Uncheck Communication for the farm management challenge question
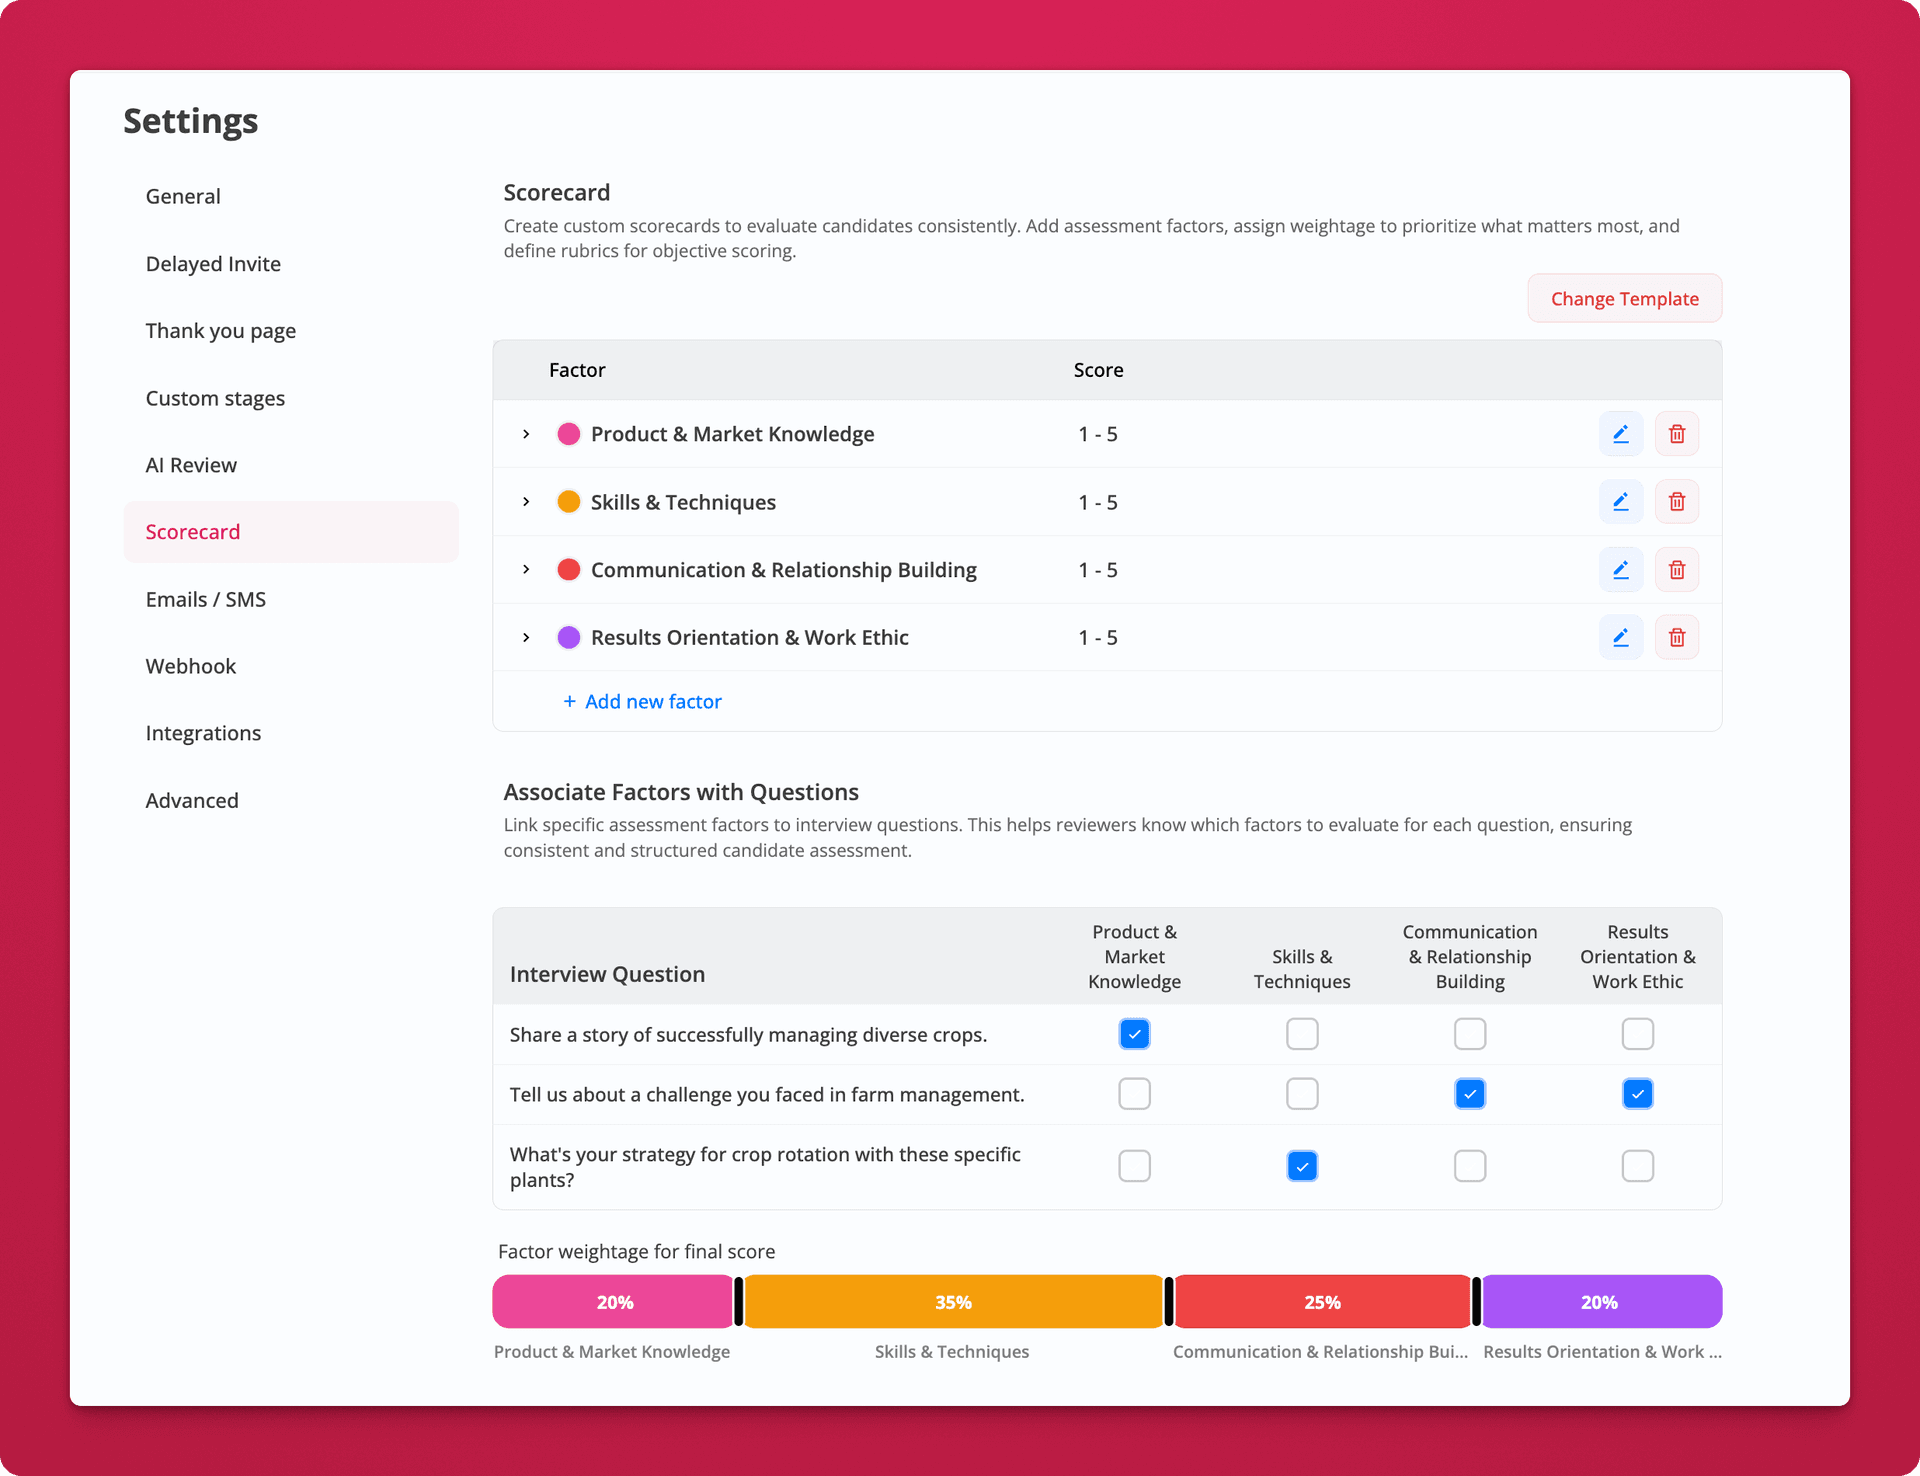The width and height of the screenshot is (1920, 1476). (x=1470, y=1093)
